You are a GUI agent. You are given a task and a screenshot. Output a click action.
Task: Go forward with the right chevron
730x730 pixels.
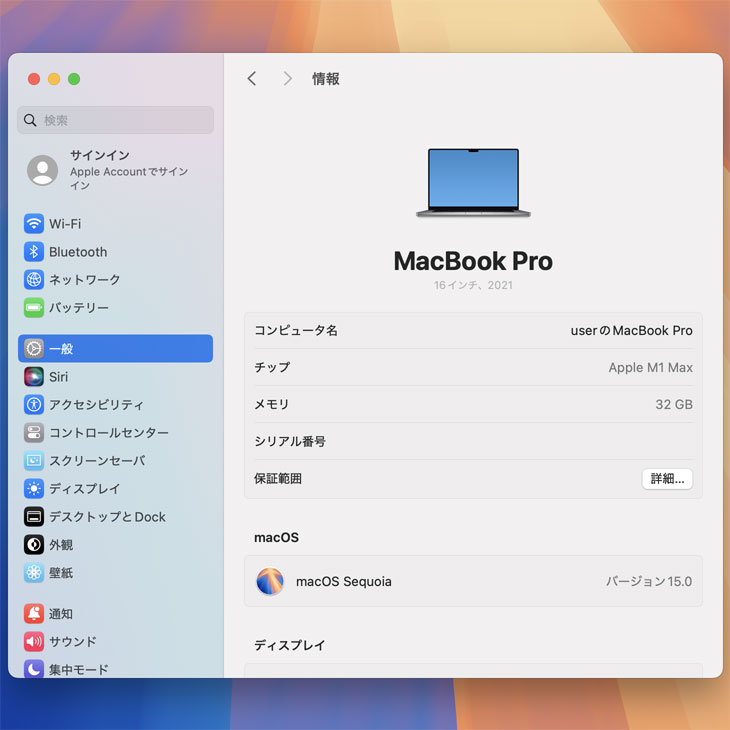(288, 79)
